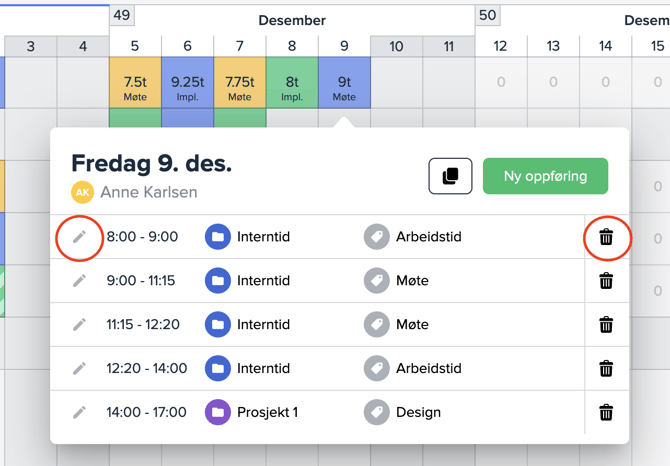Open the 7.5t Møte cell on day 5
This screenshot has width=670, height=466.
click(x=135, y=82)
